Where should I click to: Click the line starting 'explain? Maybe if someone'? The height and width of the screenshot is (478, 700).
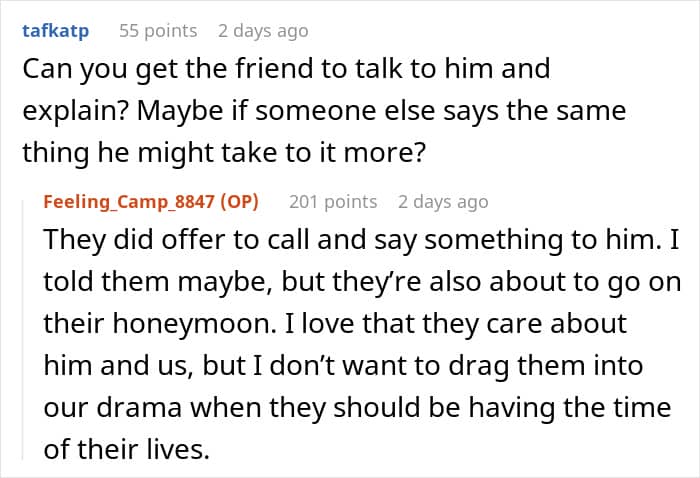324,111
